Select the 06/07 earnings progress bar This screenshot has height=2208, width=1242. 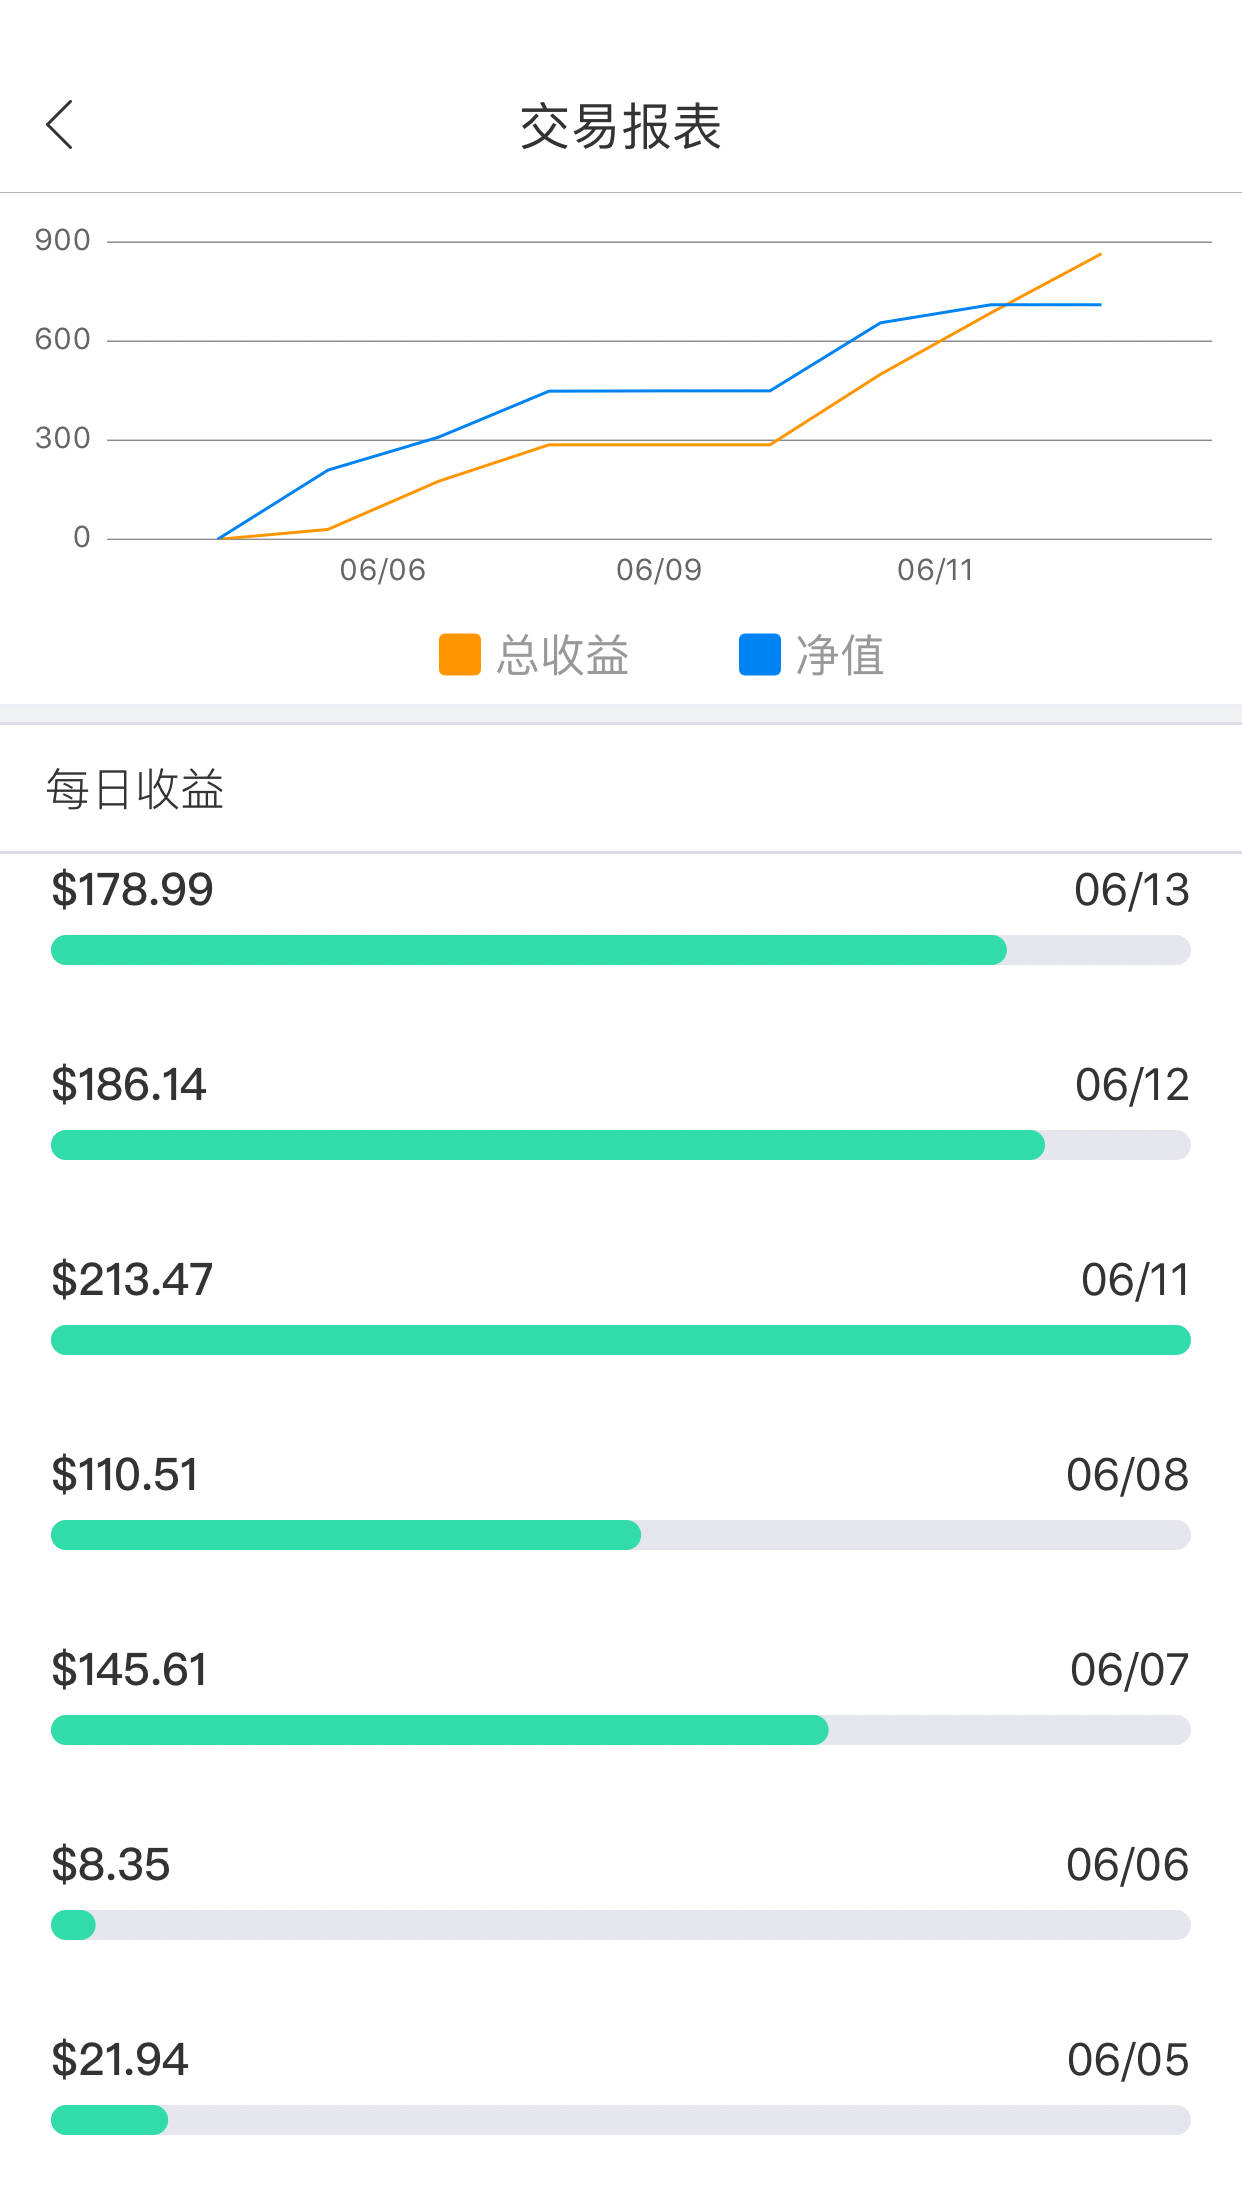click(621, 1730)
